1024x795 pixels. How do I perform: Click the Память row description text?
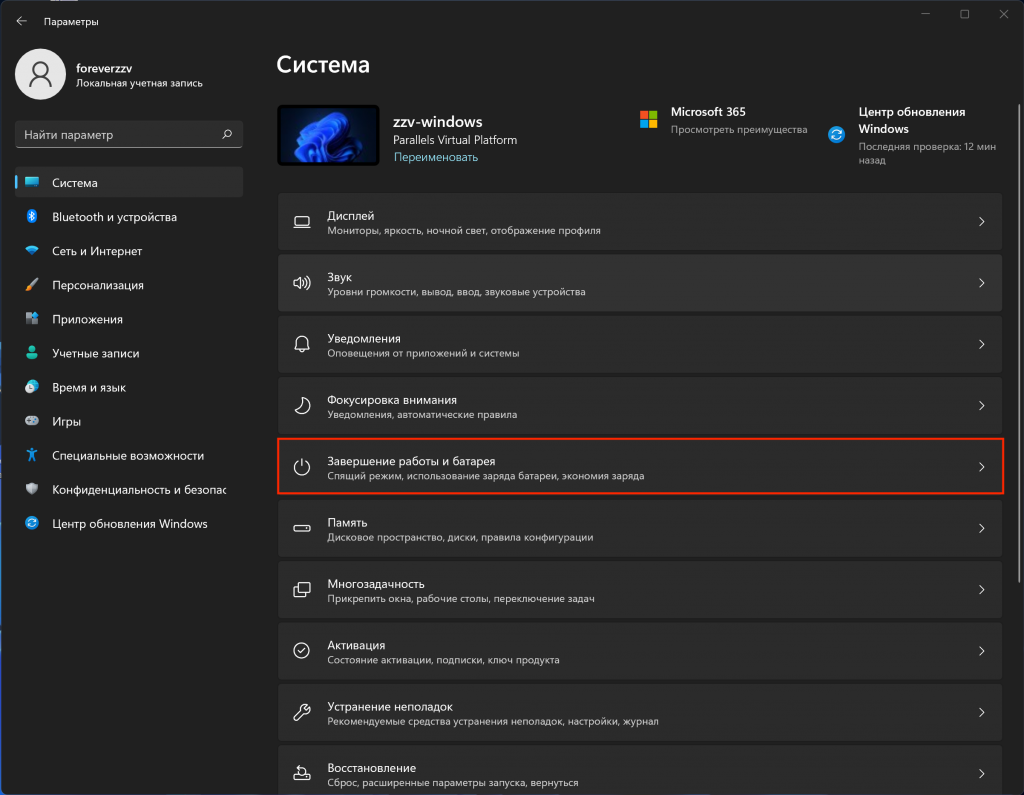[x=460, y=537]
